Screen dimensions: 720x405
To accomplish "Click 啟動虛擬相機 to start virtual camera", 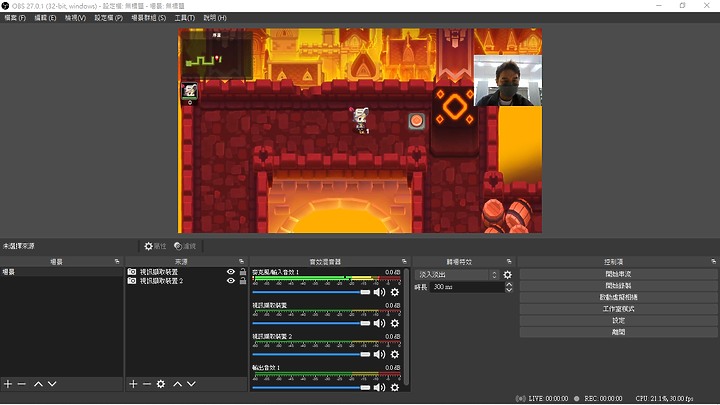I will point(619,298).
